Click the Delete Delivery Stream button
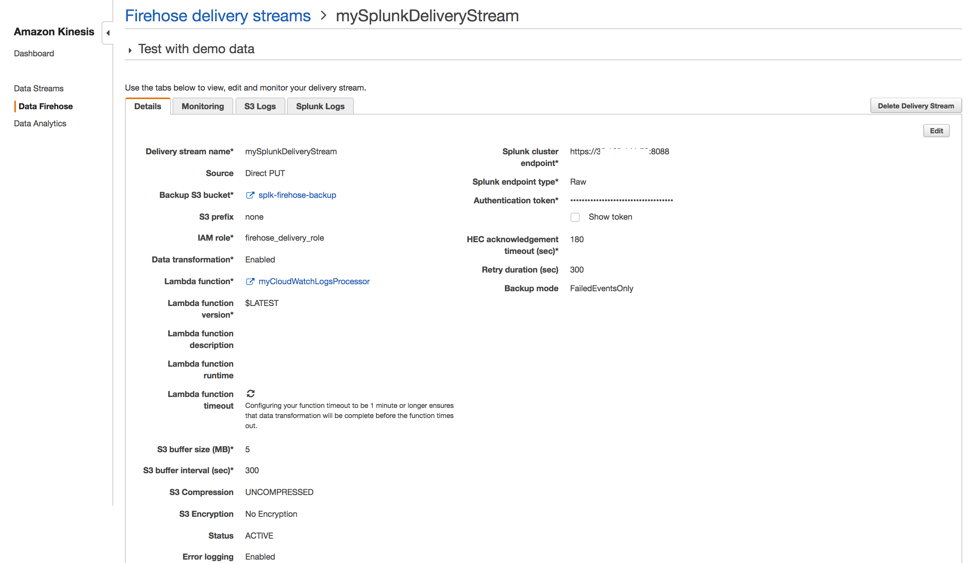This screenshot has height=563, width=975. click(915, 106)
